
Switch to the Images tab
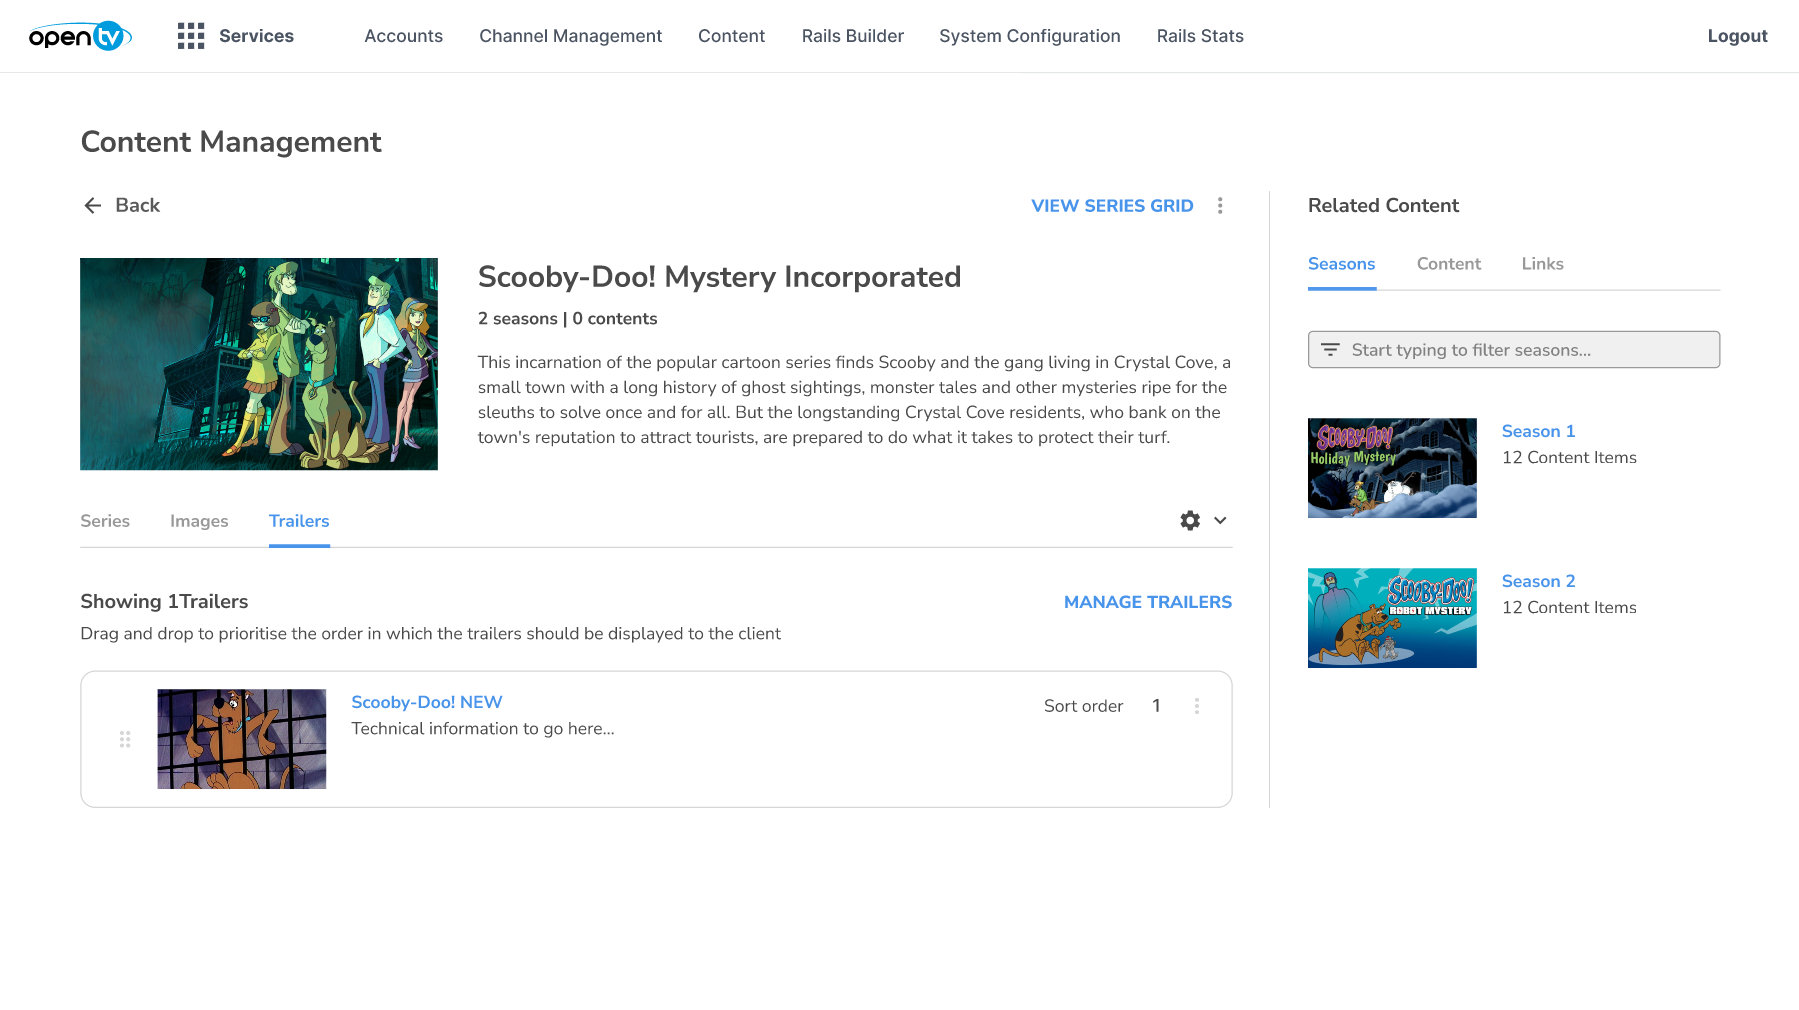199,521
